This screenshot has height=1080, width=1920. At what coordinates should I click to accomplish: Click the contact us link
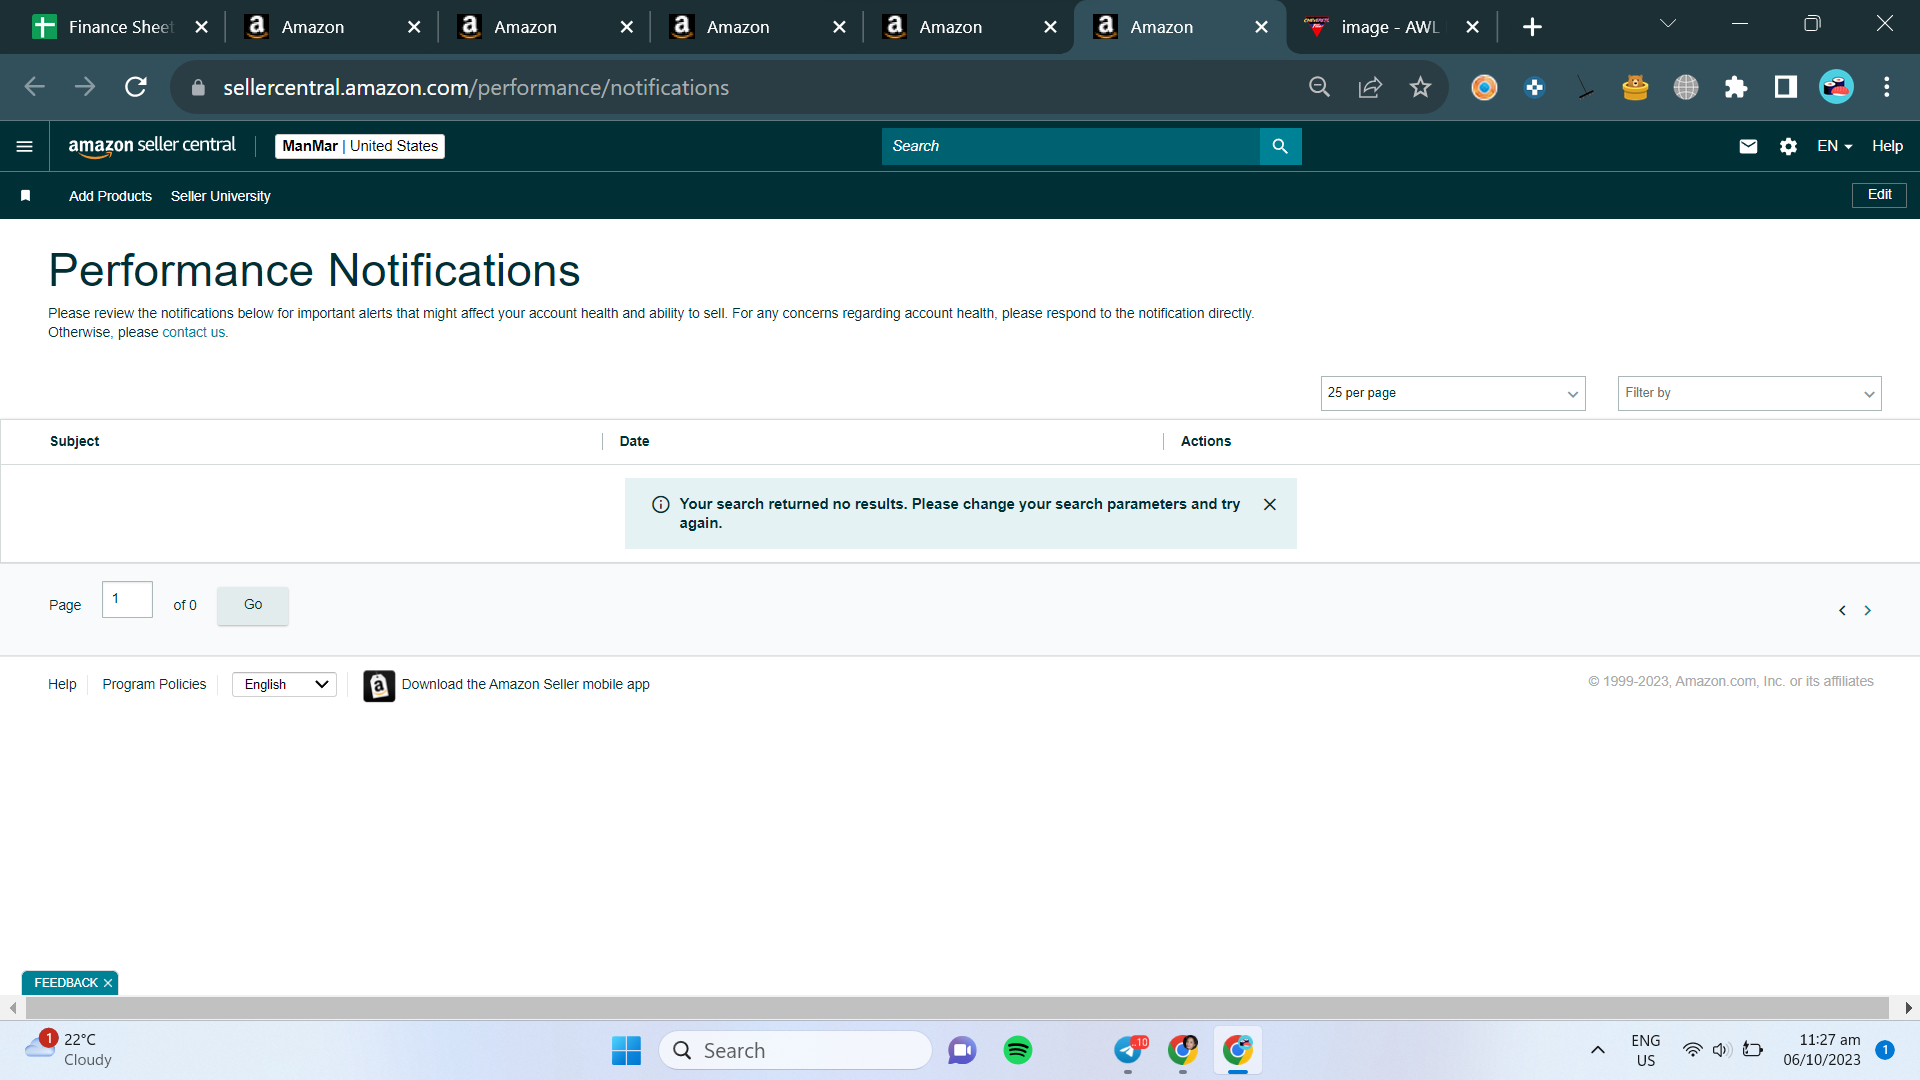pyautogui.click(x=194, y=333)
